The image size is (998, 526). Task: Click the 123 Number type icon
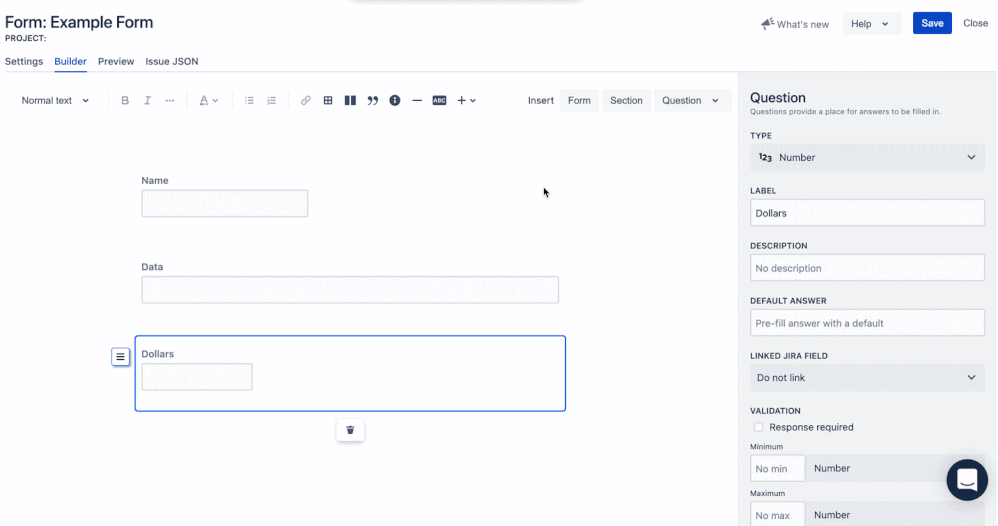[x=765, y=157]
